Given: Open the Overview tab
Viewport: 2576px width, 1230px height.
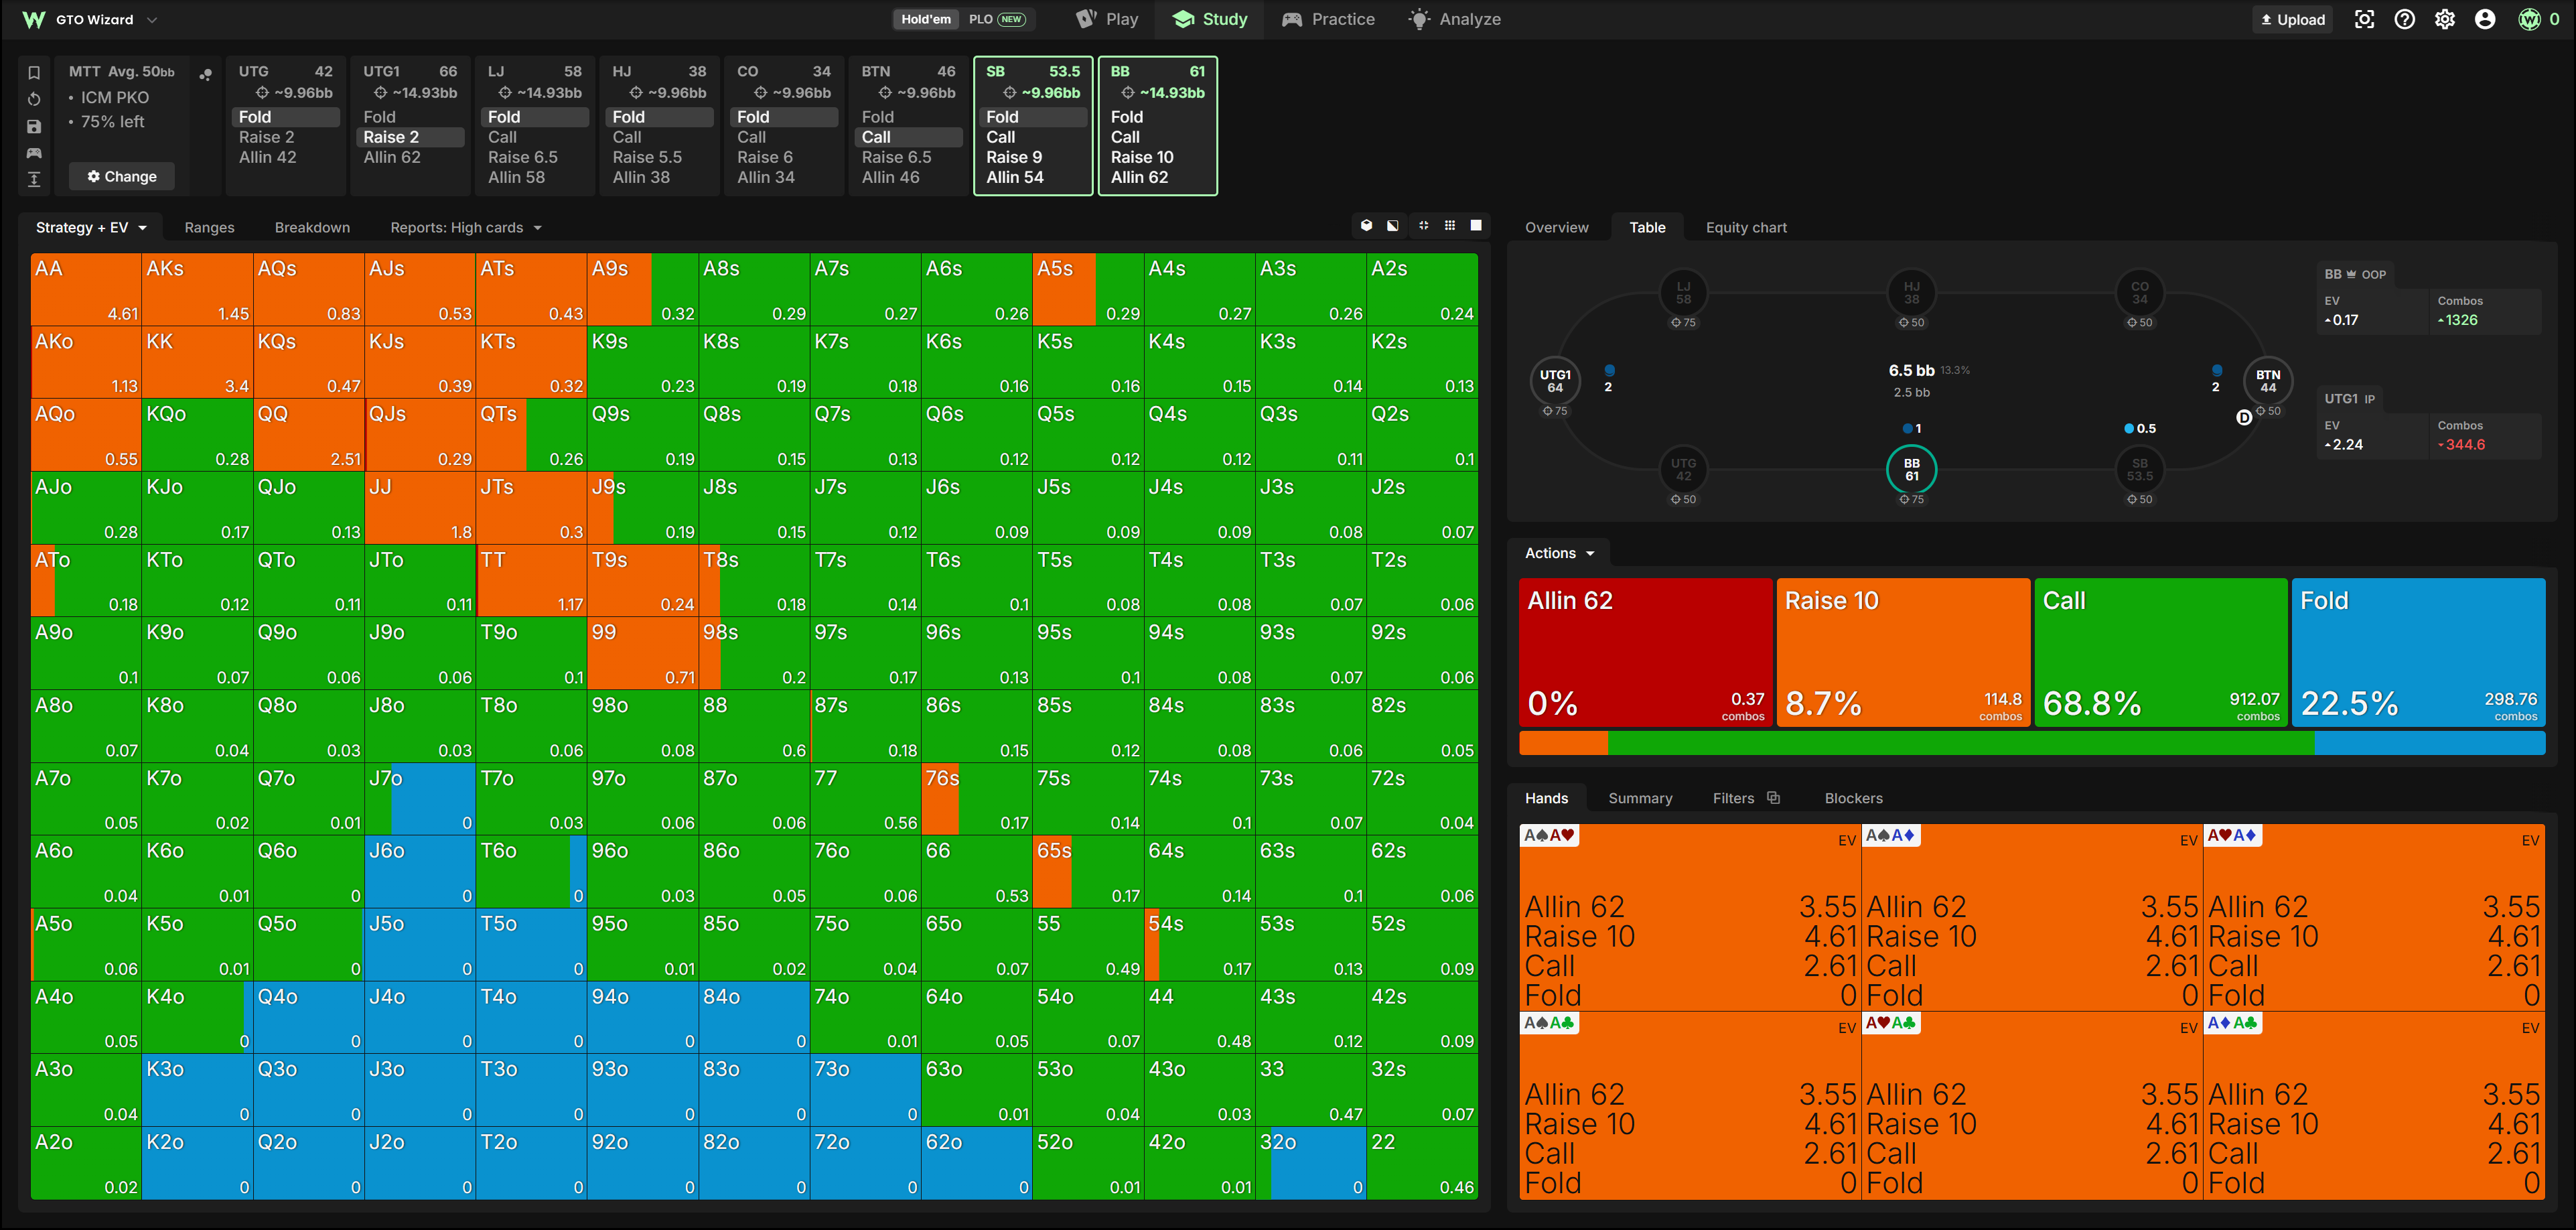Looking at the screenshot, I should pos(1556,228).
